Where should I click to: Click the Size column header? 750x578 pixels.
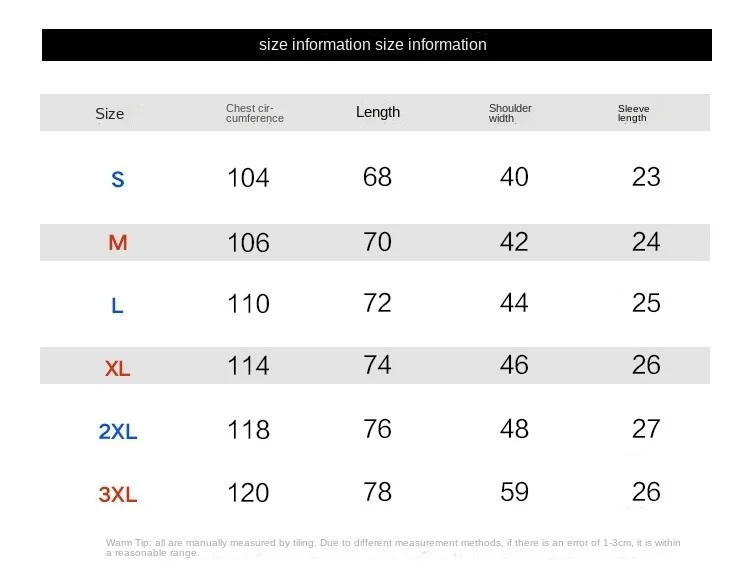click(x=110, y=114)
